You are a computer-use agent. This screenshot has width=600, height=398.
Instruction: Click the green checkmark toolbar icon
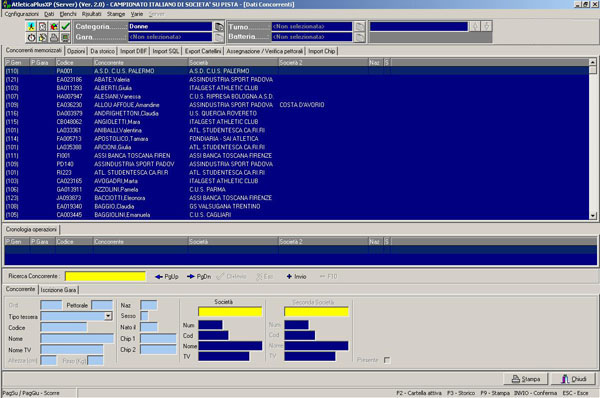click(x=65, y=26)
